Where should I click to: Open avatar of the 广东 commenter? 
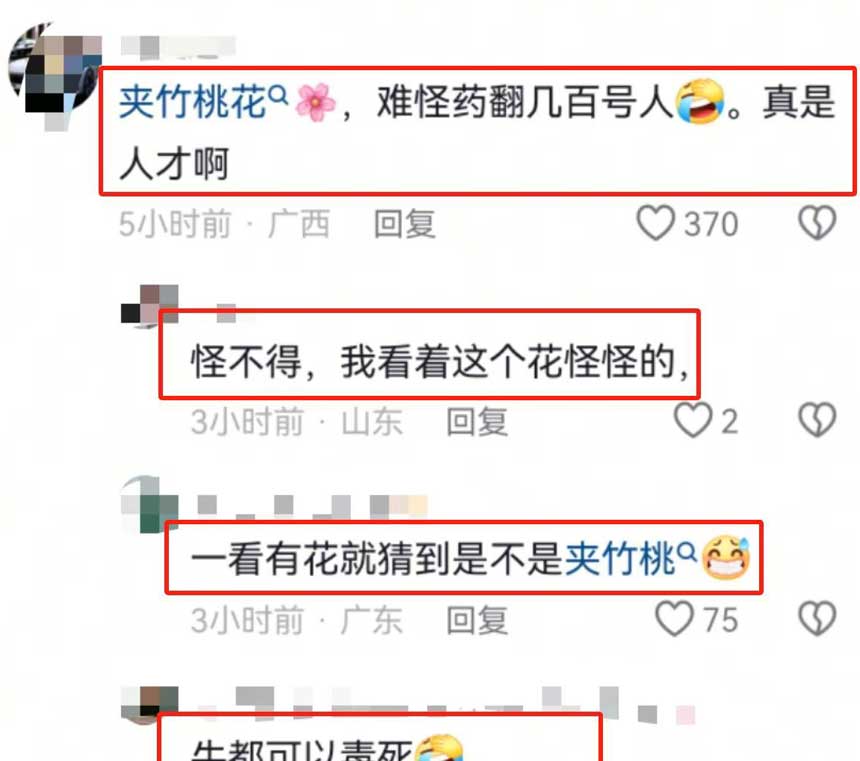(x=149, y=505)
